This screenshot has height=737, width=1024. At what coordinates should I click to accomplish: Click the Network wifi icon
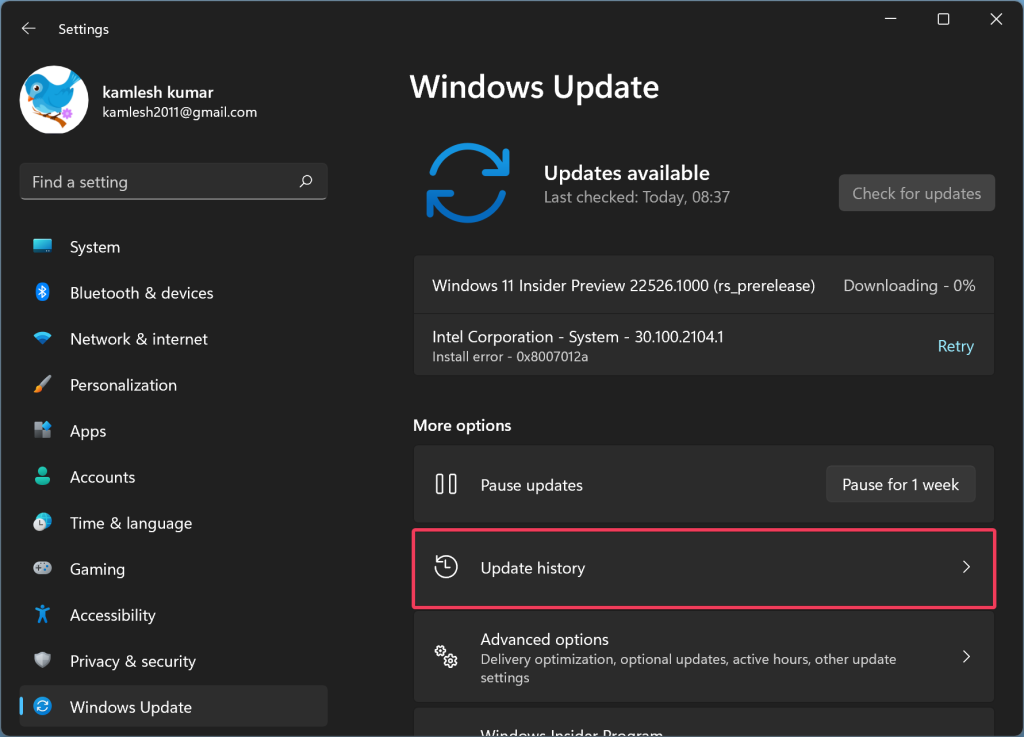click(x=42, y=338)
